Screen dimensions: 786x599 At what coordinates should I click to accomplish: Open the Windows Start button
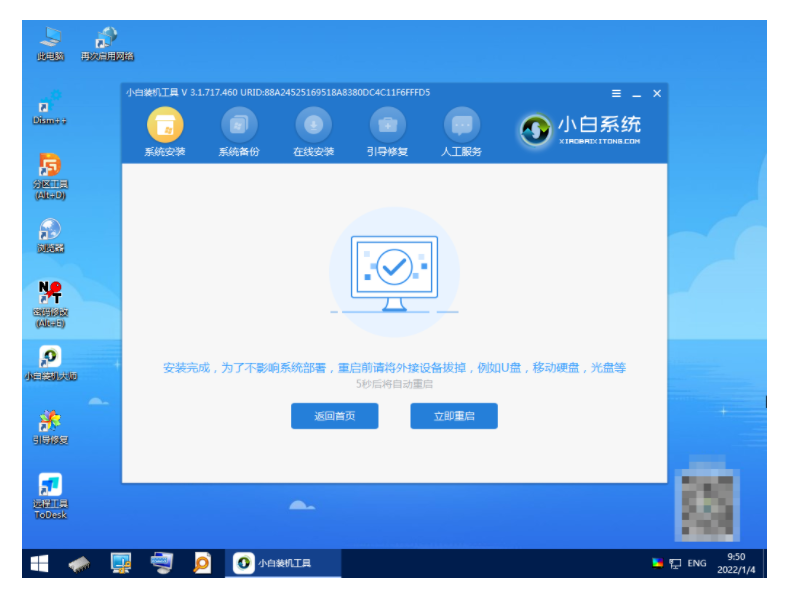[x=39, y=563]
